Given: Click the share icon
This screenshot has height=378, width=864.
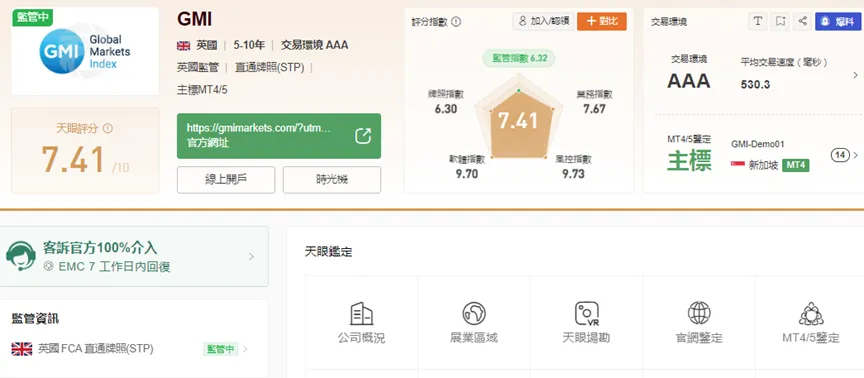Looking at the screenshot, I should coord(802,21).
